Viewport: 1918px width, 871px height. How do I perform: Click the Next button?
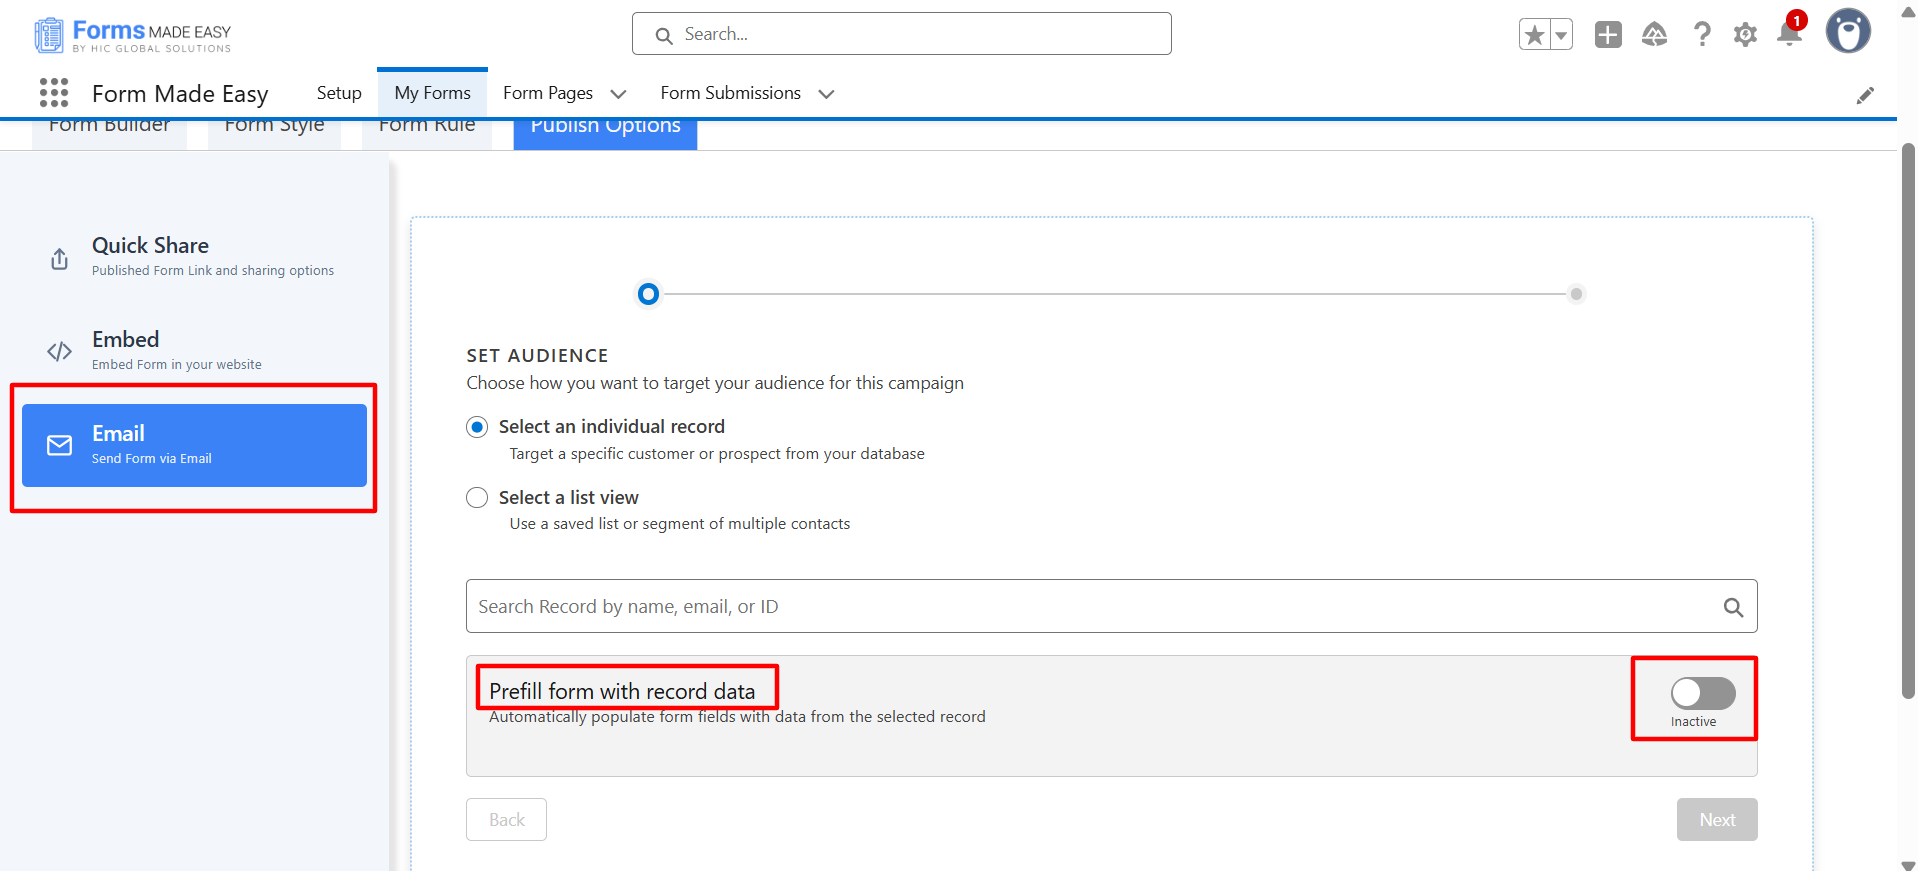pos(1716,820)
